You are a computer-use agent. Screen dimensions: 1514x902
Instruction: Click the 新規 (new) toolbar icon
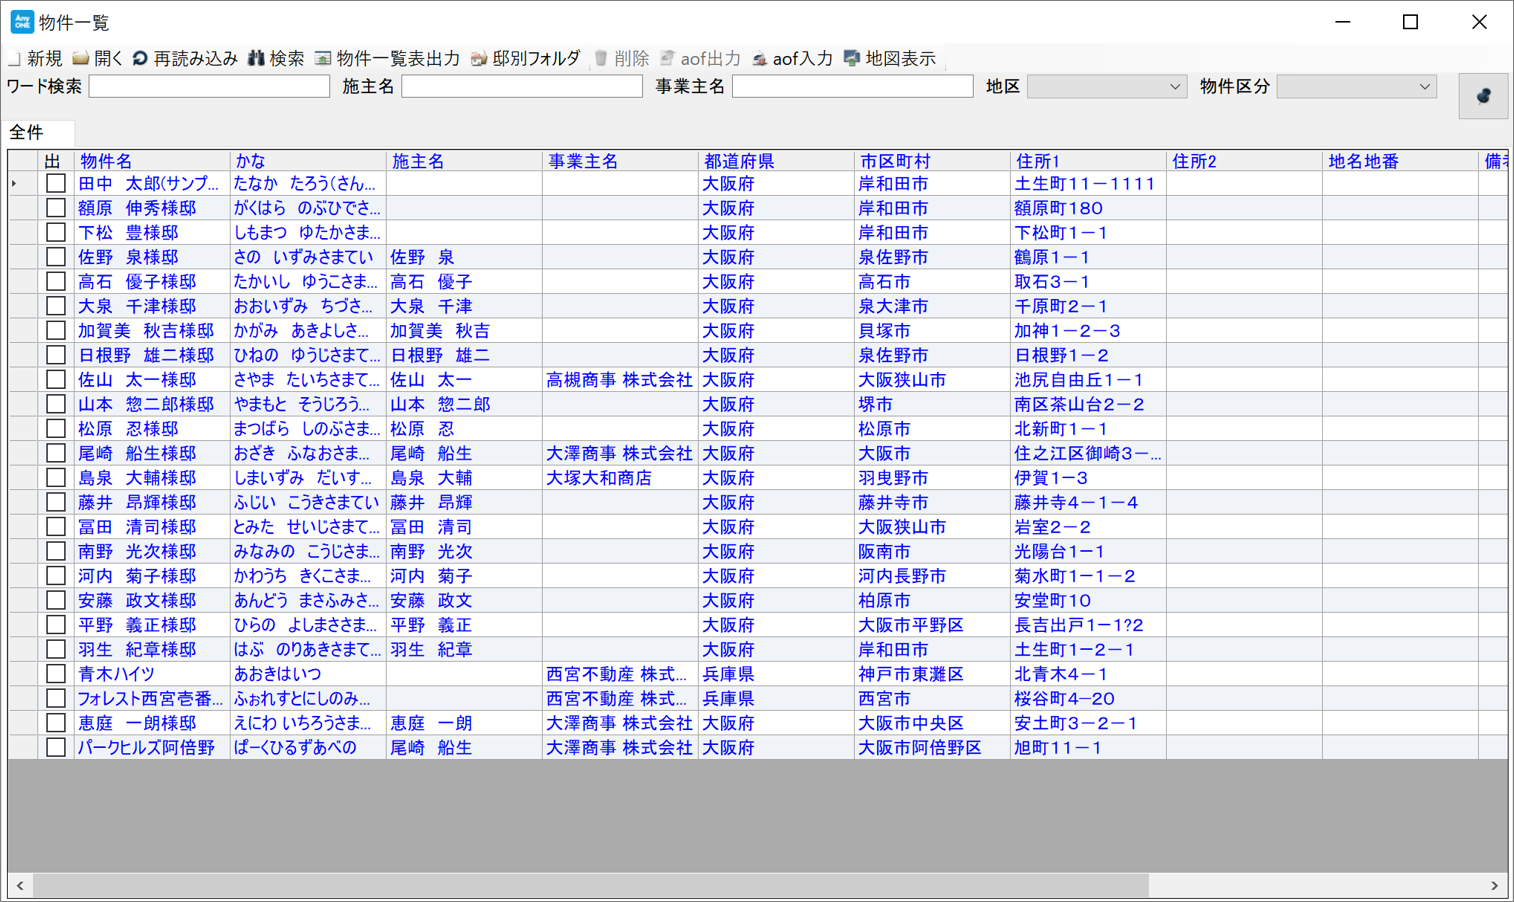16,59
